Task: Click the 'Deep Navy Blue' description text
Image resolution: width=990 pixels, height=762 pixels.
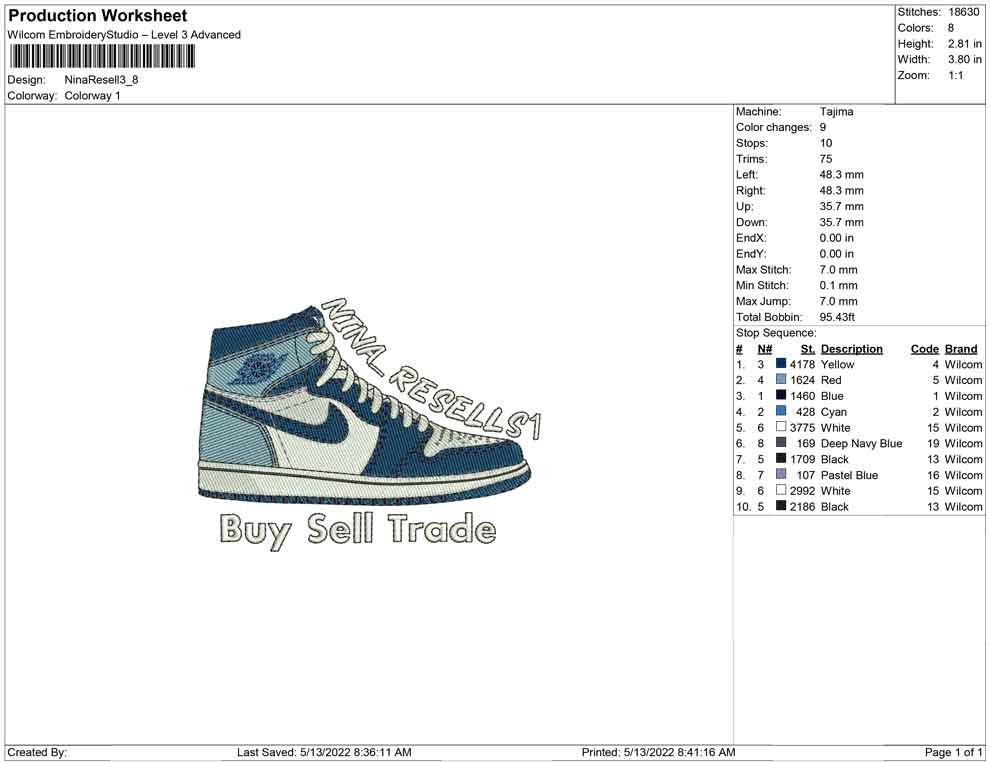Action: tap(861, 443)
